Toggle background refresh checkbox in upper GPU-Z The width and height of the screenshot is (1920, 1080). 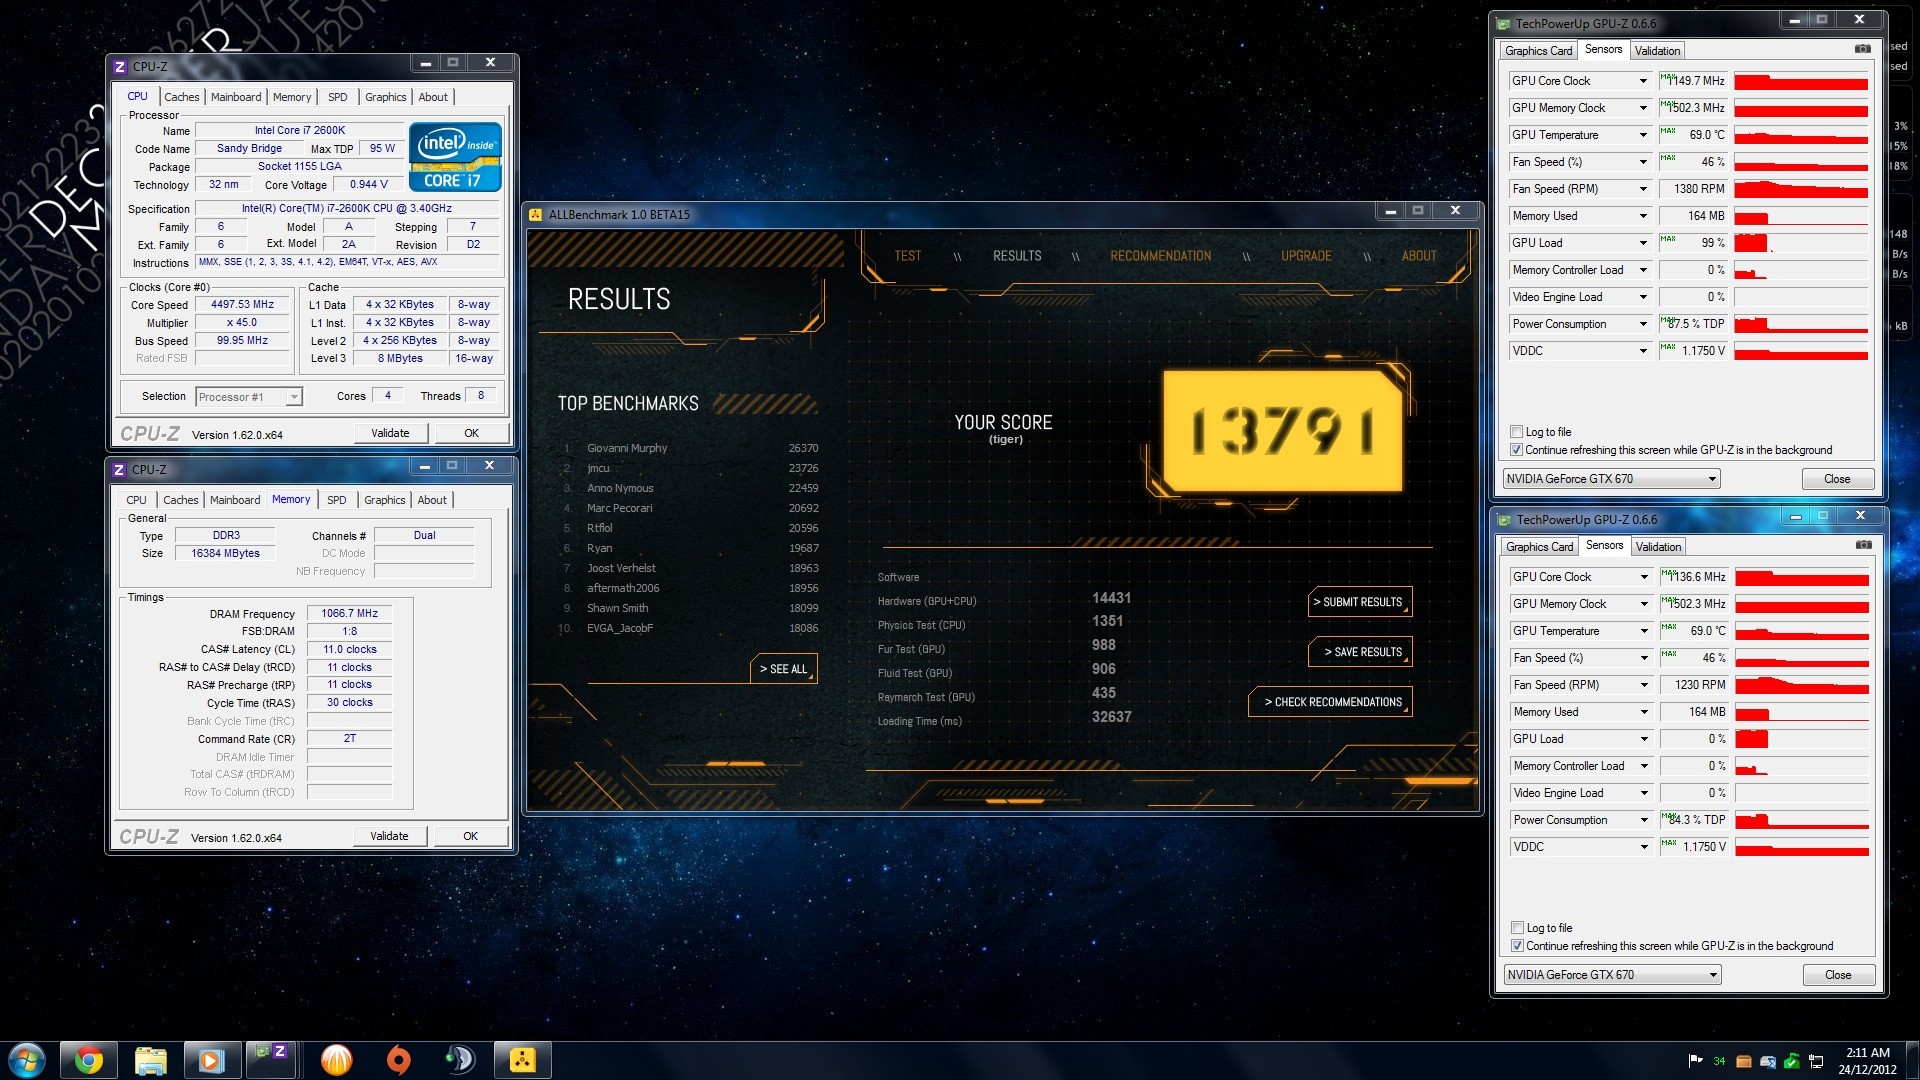[x=1516, y=450]
